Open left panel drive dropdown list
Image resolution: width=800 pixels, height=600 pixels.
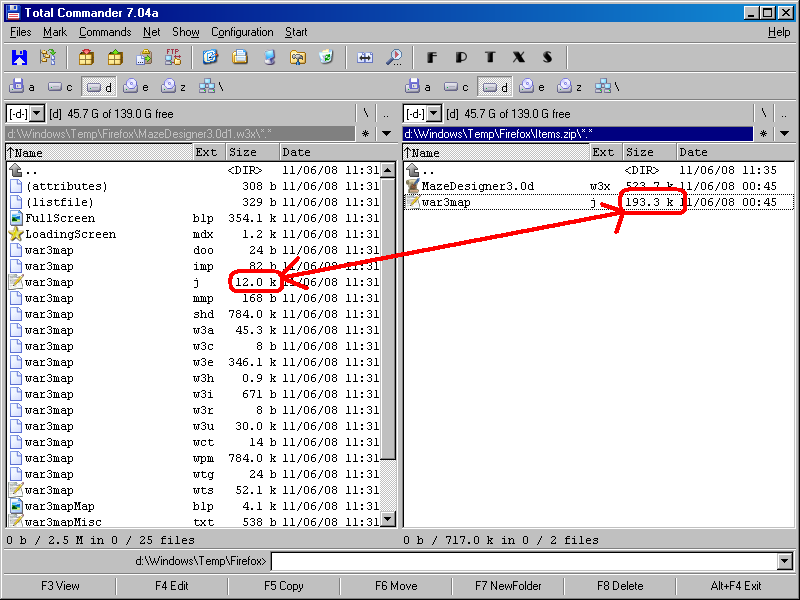[37, 114]
